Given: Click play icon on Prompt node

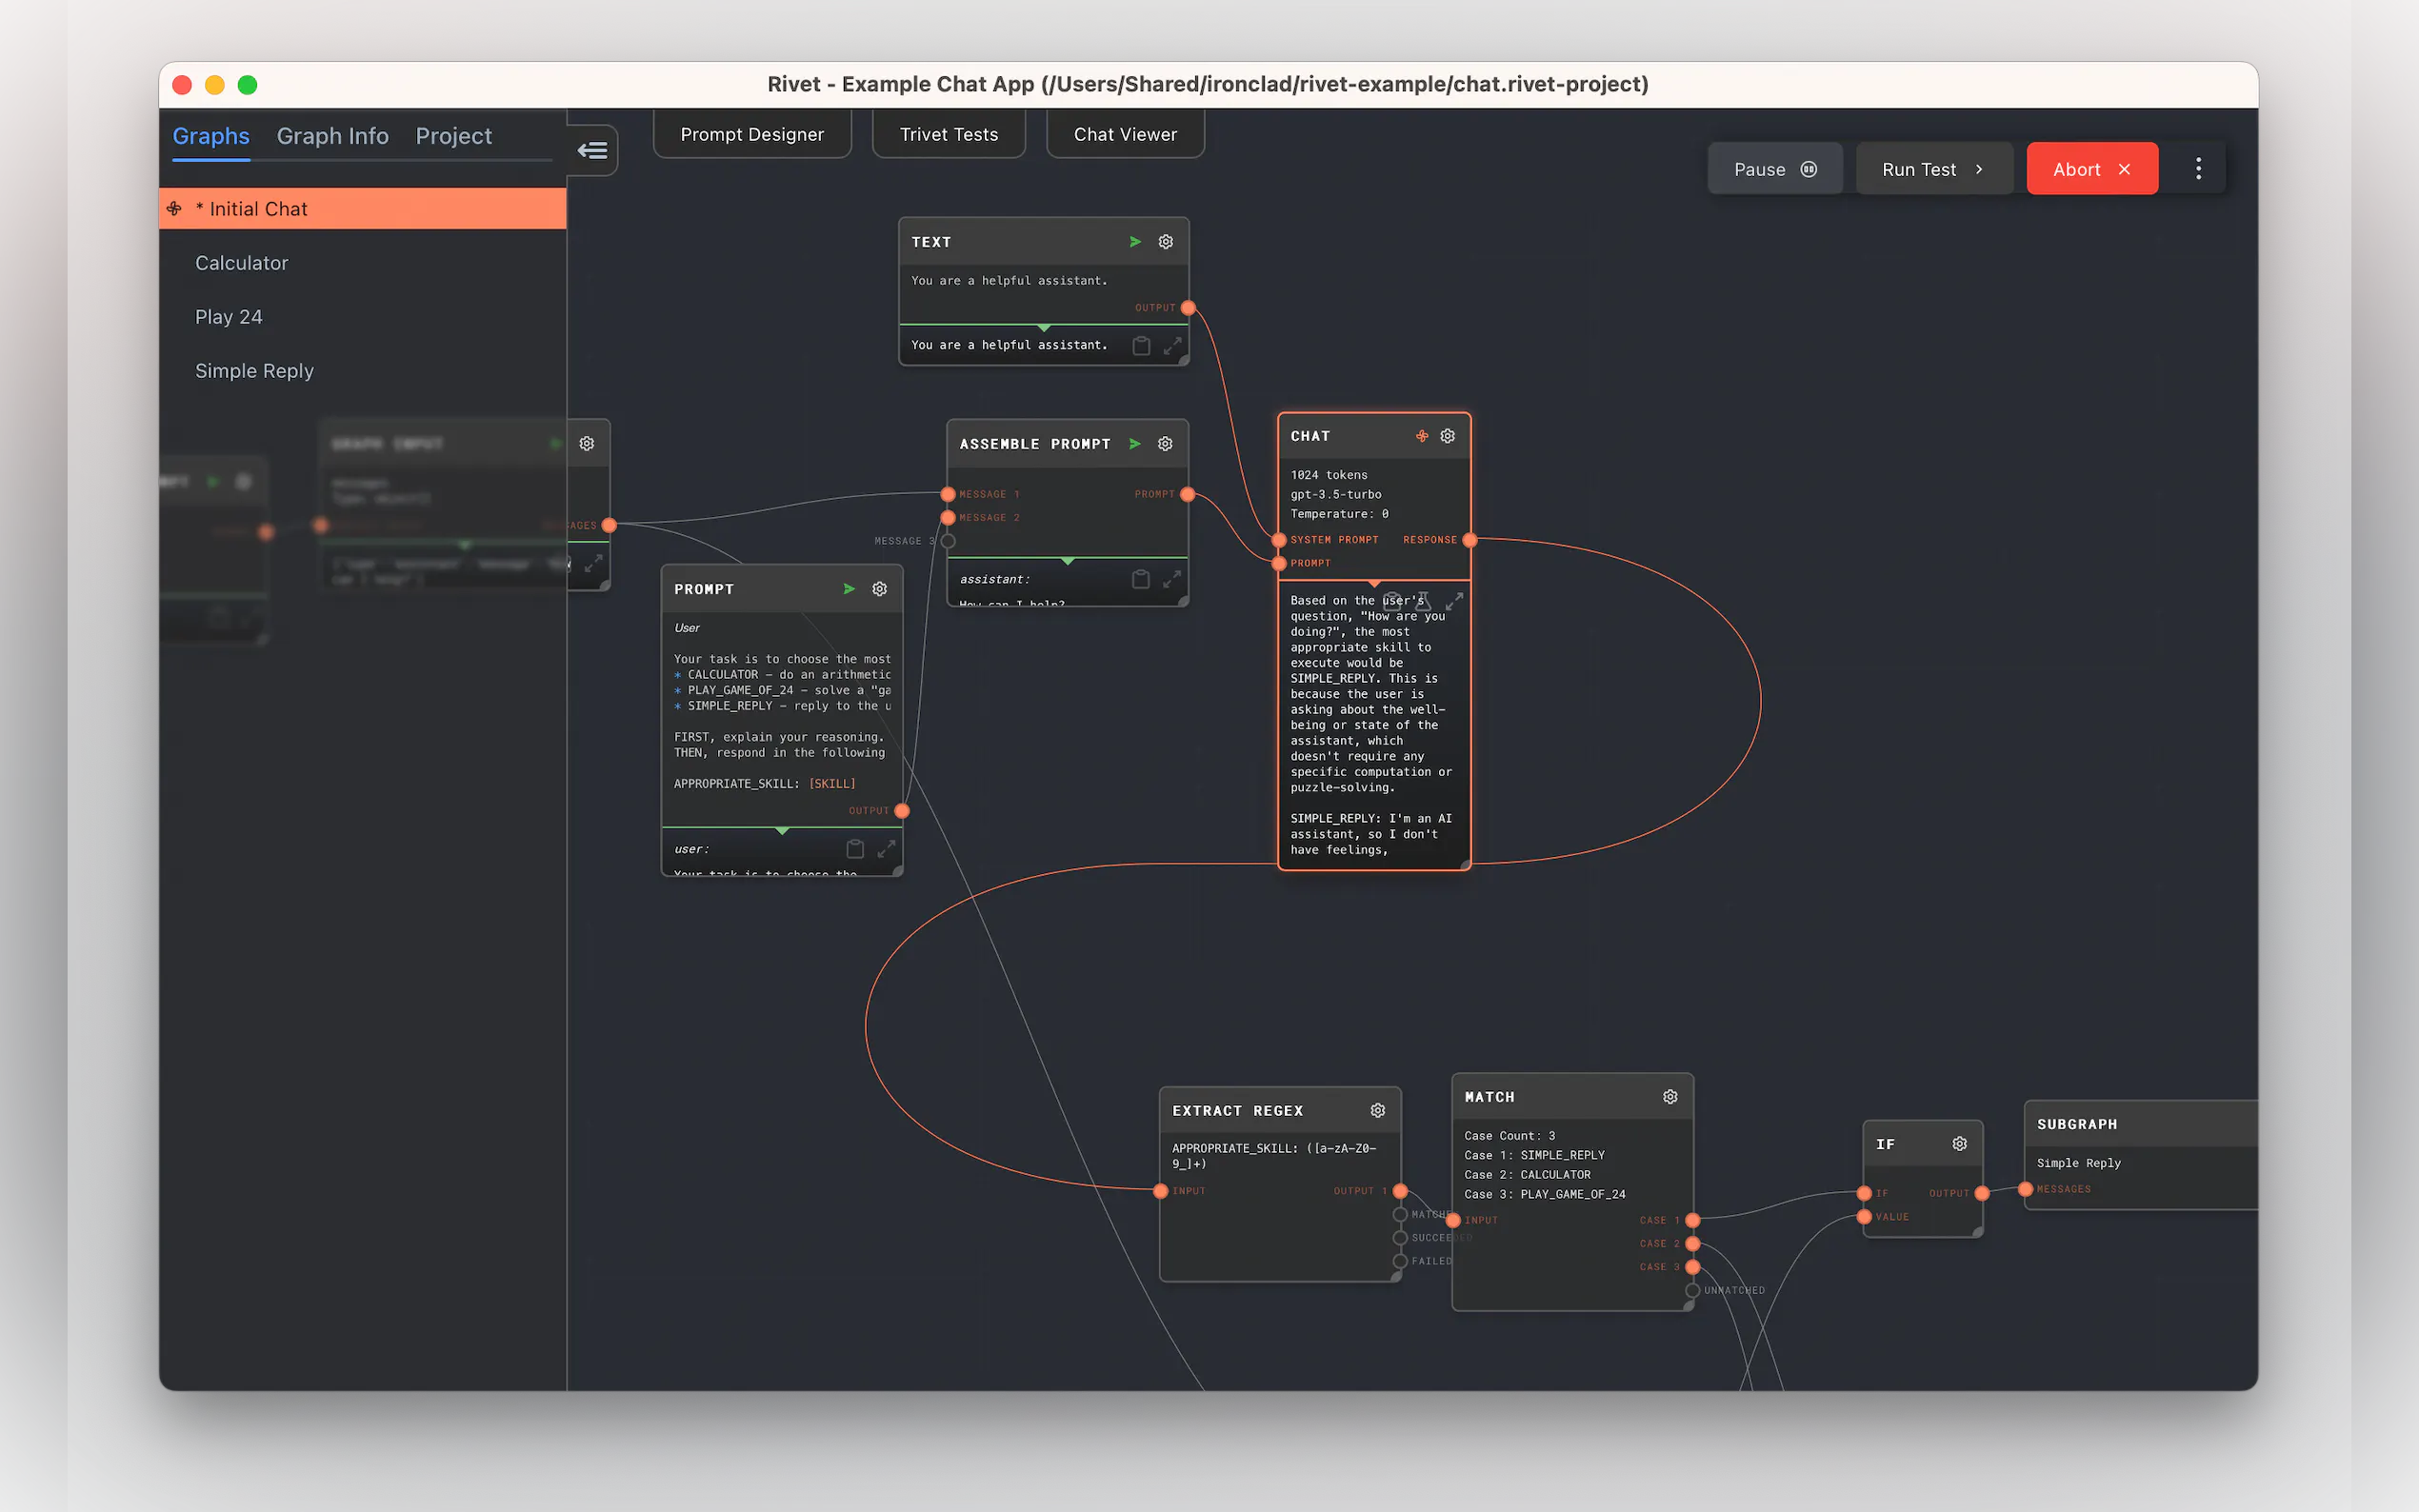Looking at the screenshot, I should 849,589.
